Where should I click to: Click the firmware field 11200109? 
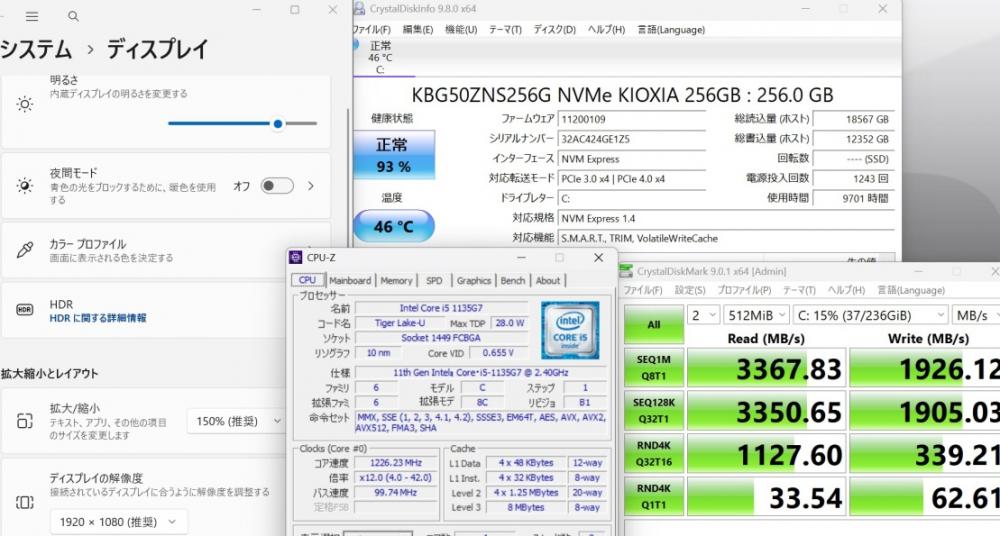pos(631,119)
